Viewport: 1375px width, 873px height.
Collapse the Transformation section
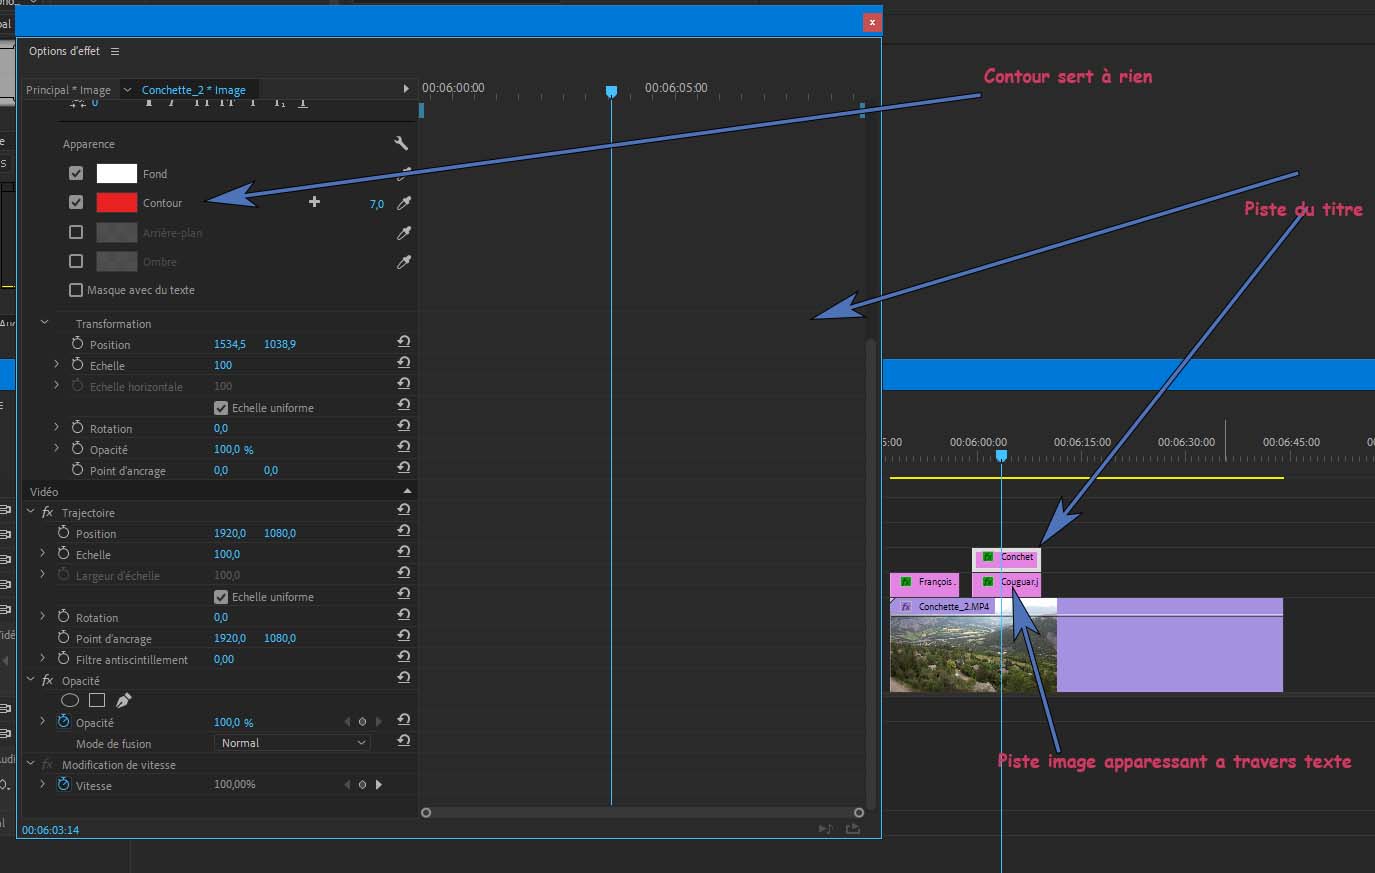click(44, 323)
